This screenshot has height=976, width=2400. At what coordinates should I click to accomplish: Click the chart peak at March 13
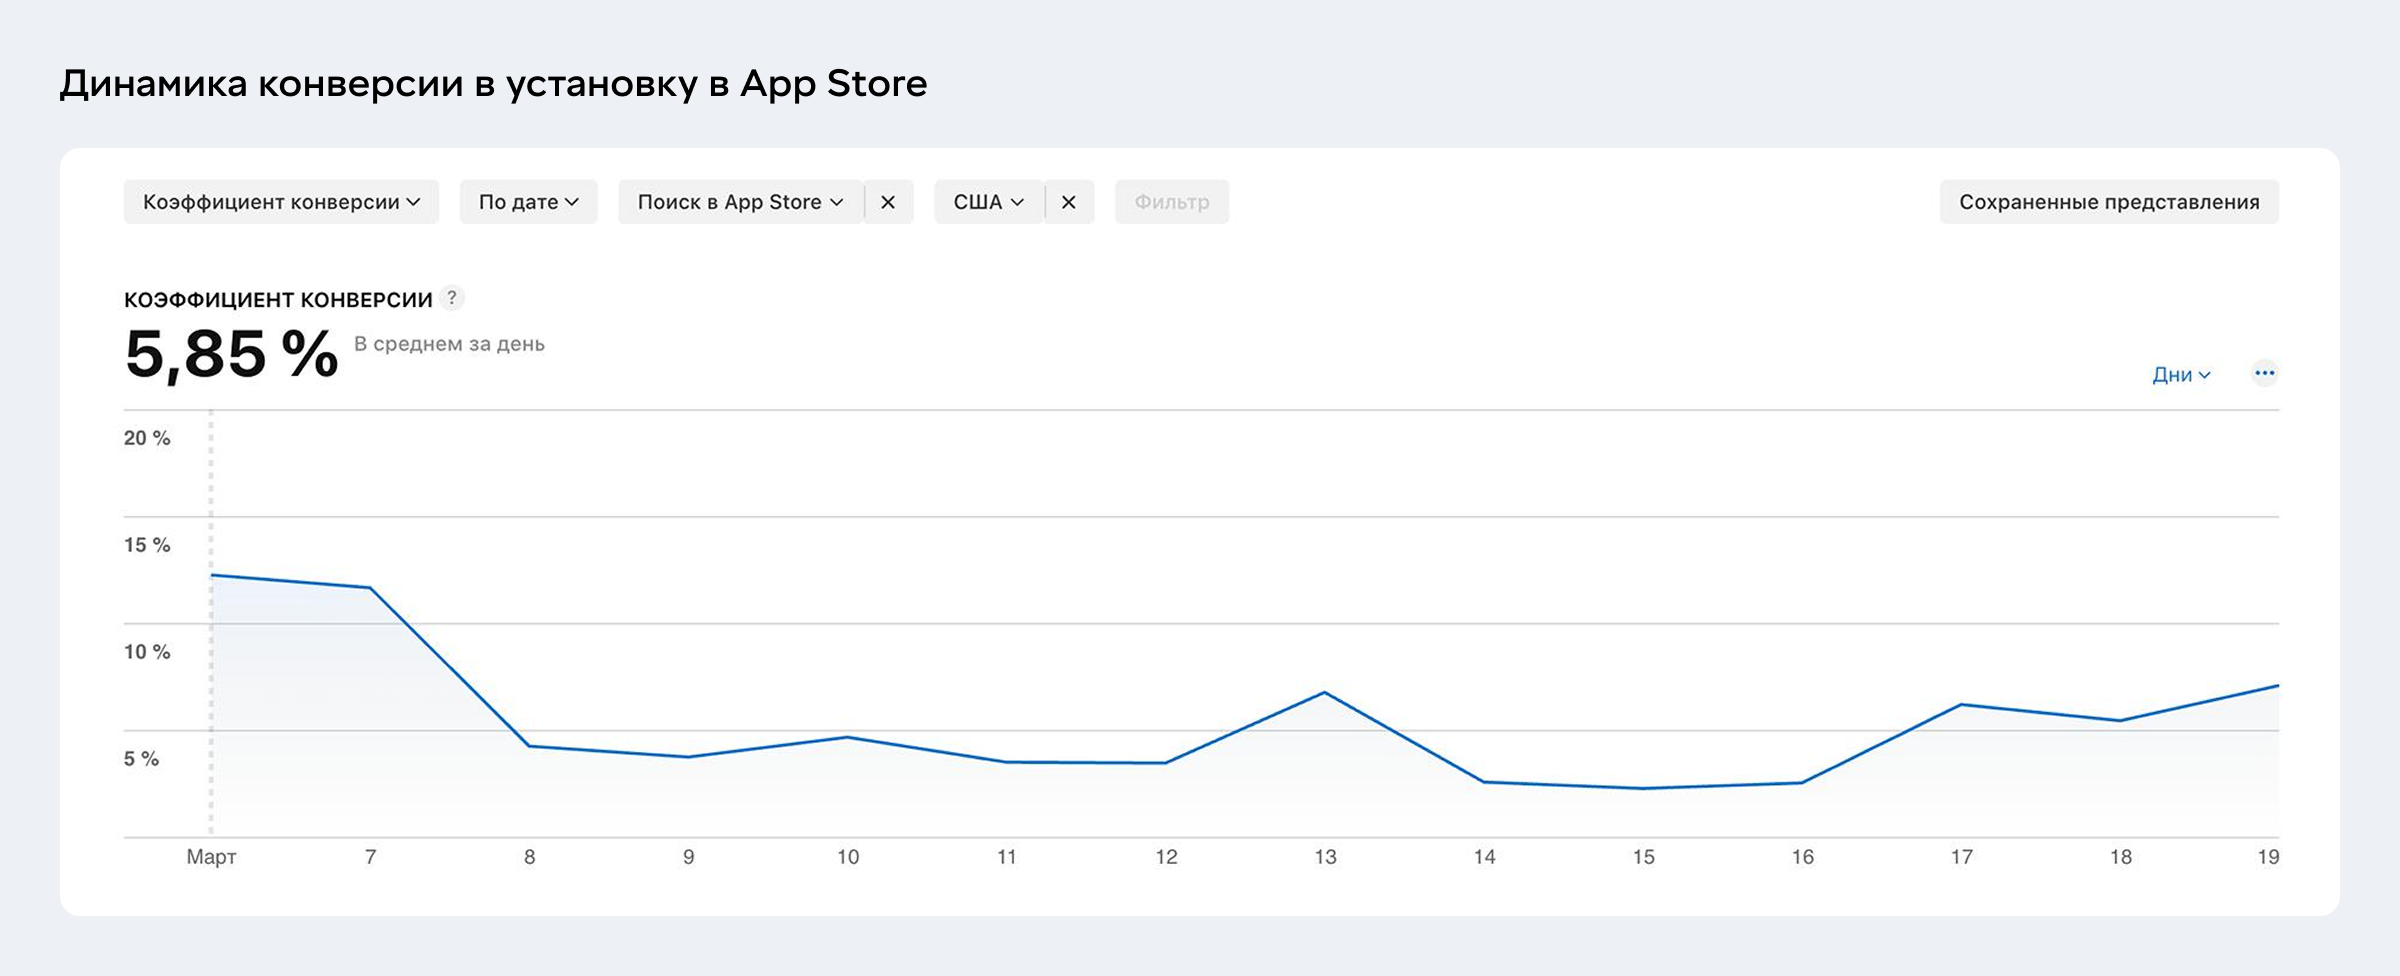(x=1325, y=692)
